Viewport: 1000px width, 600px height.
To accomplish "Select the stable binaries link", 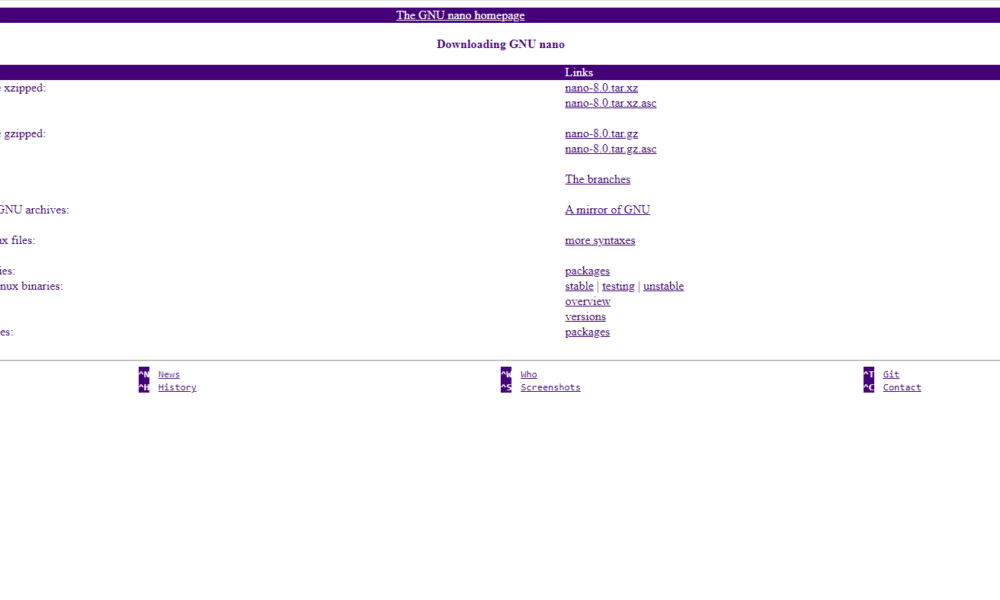I will tap(579, 286).
